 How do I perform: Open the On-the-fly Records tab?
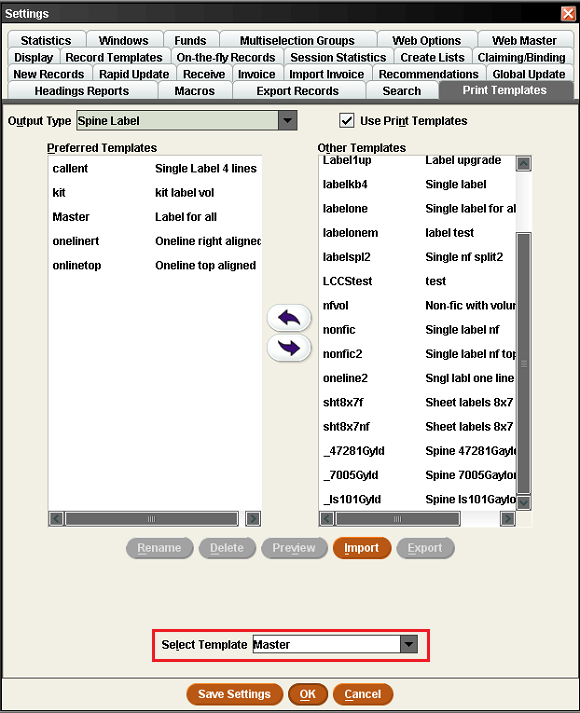(x=226, y=57)
